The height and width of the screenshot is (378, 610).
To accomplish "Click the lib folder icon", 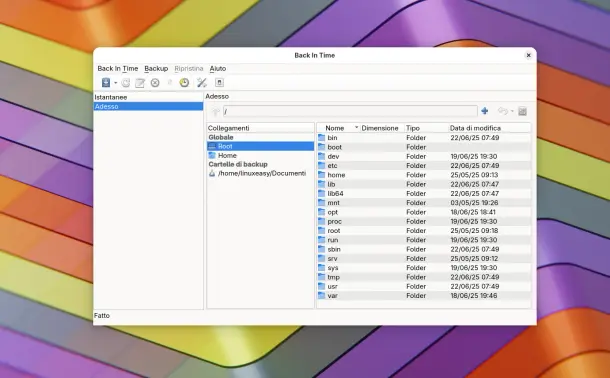I will click(x=321, y=184).
